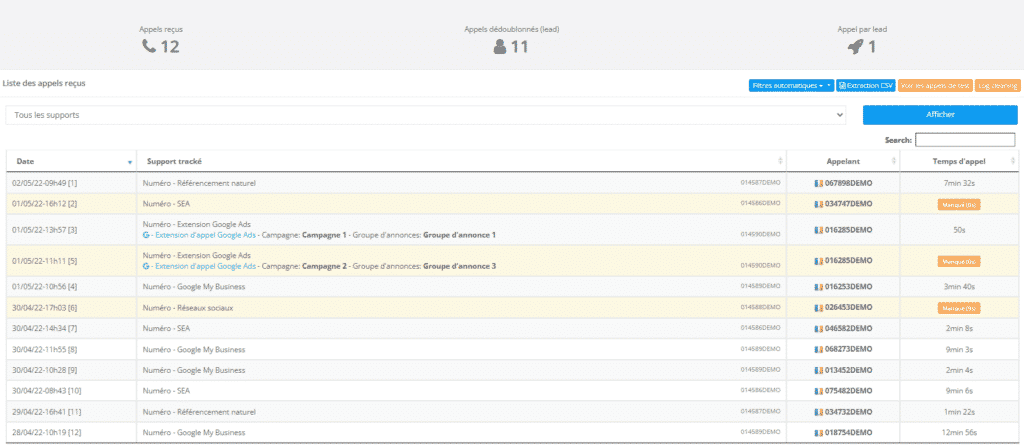Click the icon beside caller 013452DEMO
The height and width of the screenshot is (447, 1024).
(x=819, y=370)
